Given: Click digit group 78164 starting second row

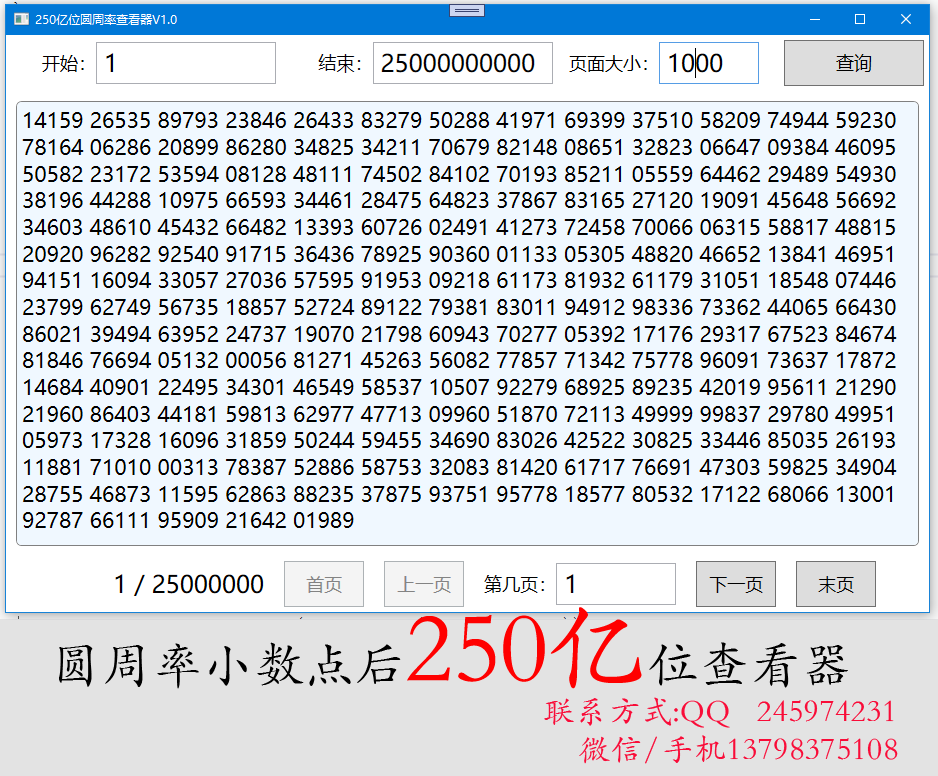Looking at the screenshot, I should coord(53,147).
